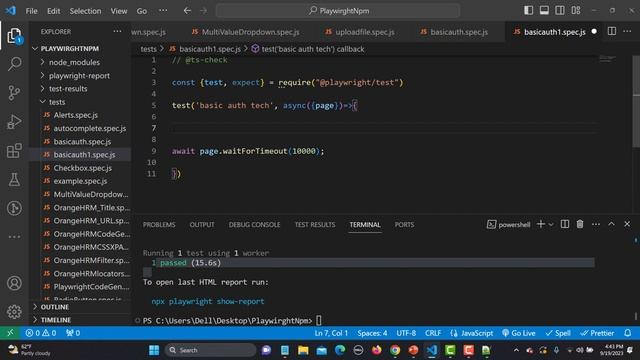Image resolution: width=640 pixels, height=360 pixels.
Task: Open the File menu
Action: [31, 11]
